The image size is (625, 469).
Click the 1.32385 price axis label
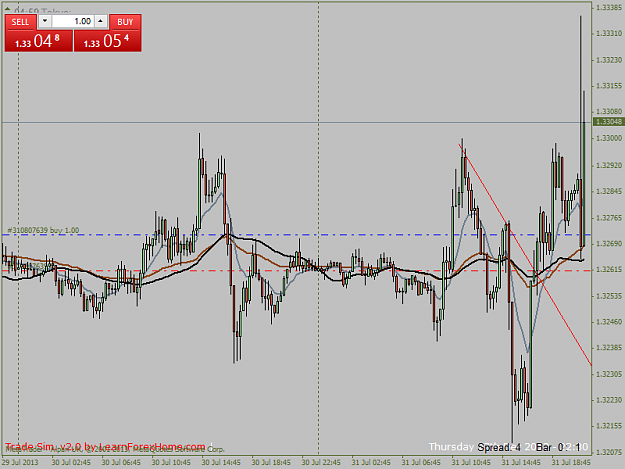[x=609, y=348]
